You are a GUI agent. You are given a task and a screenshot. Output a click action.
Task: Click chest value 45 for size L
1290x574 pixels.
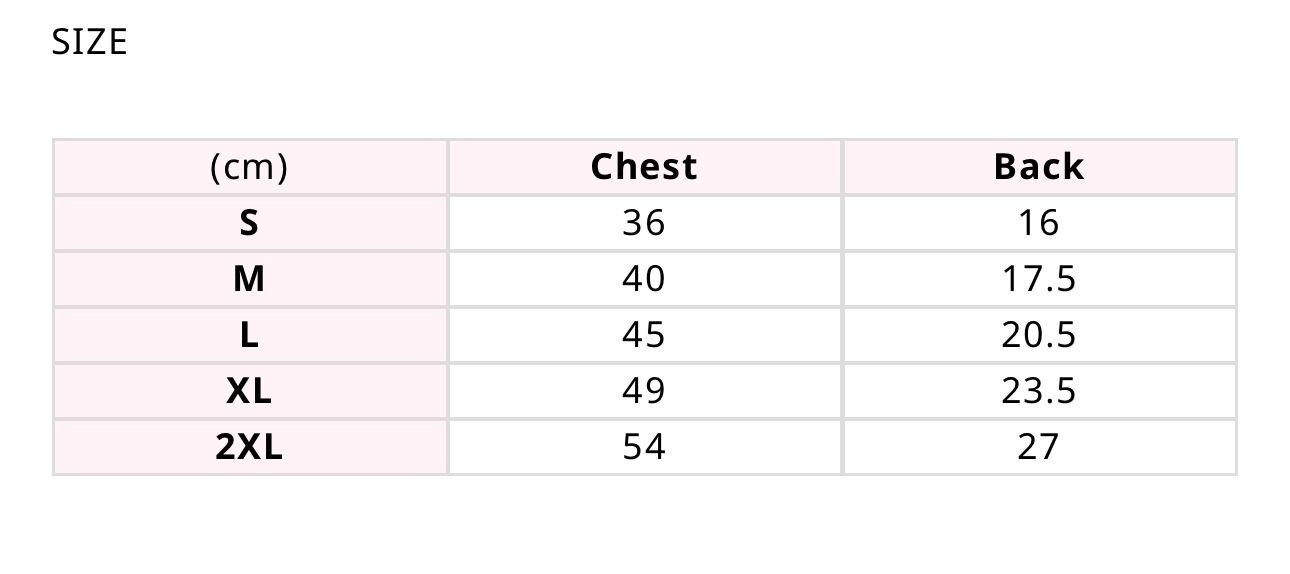pos(644,335)
